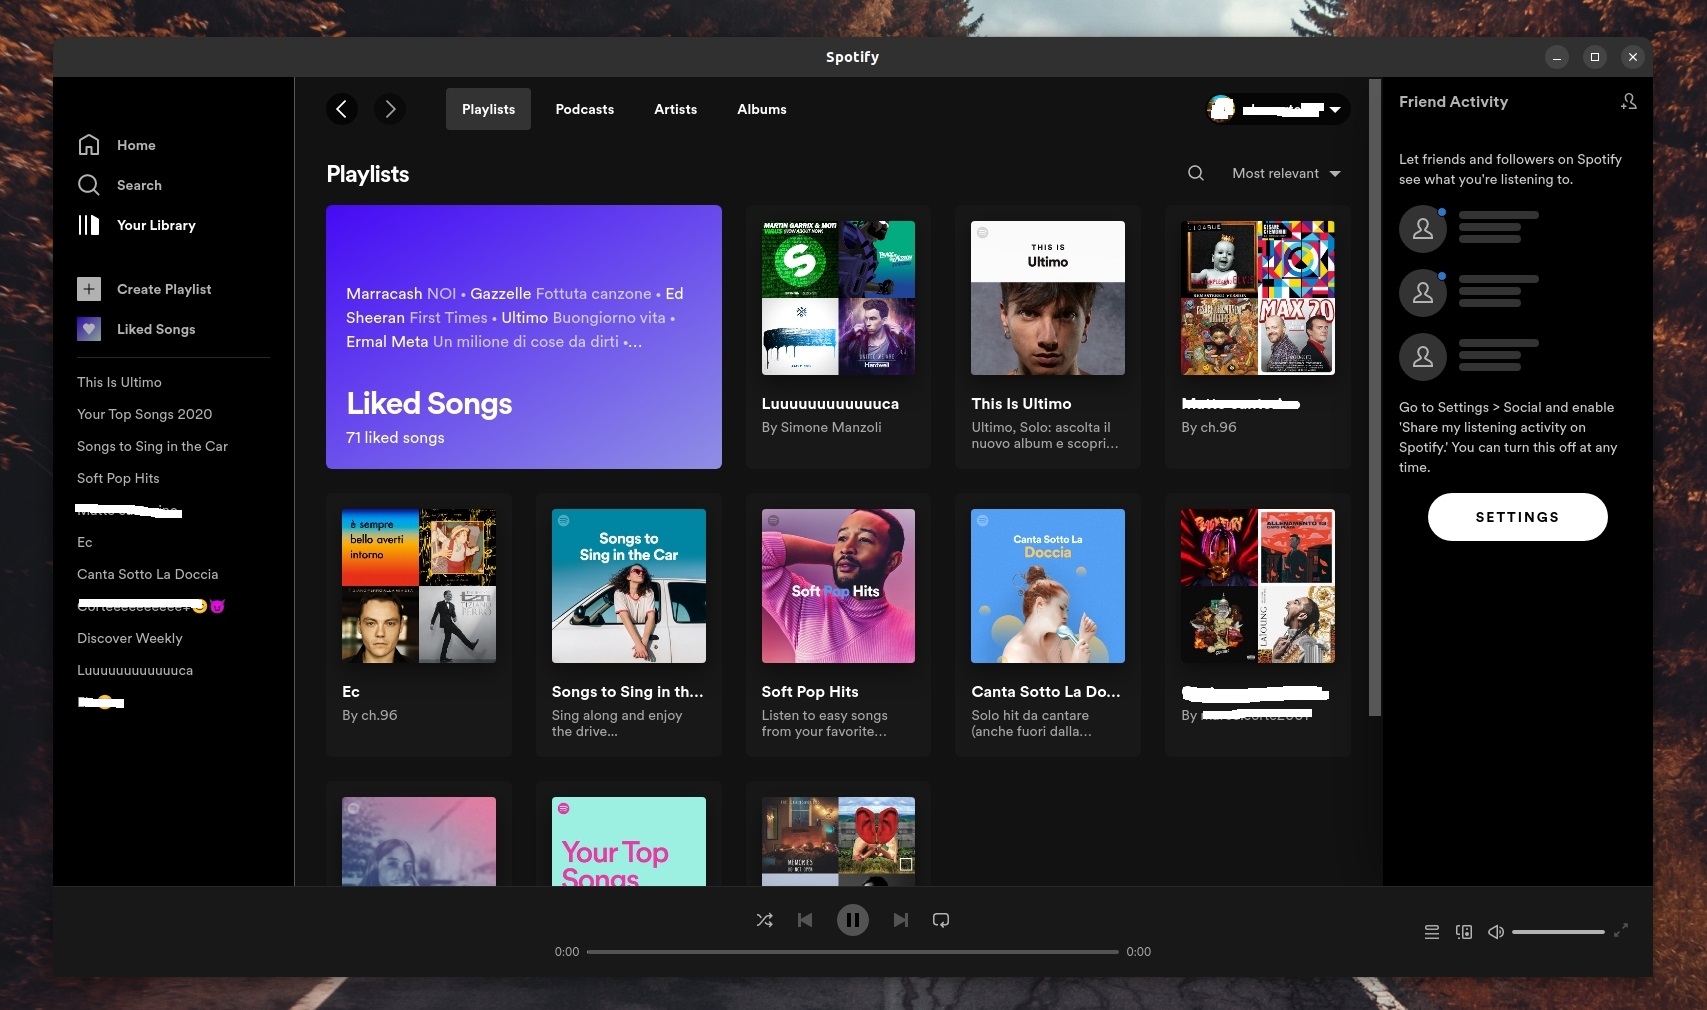Click the add friend icon in Friend Activity
Image resolution: width=1707 pixels, height=1010 pixels.
pos(1629,101)
